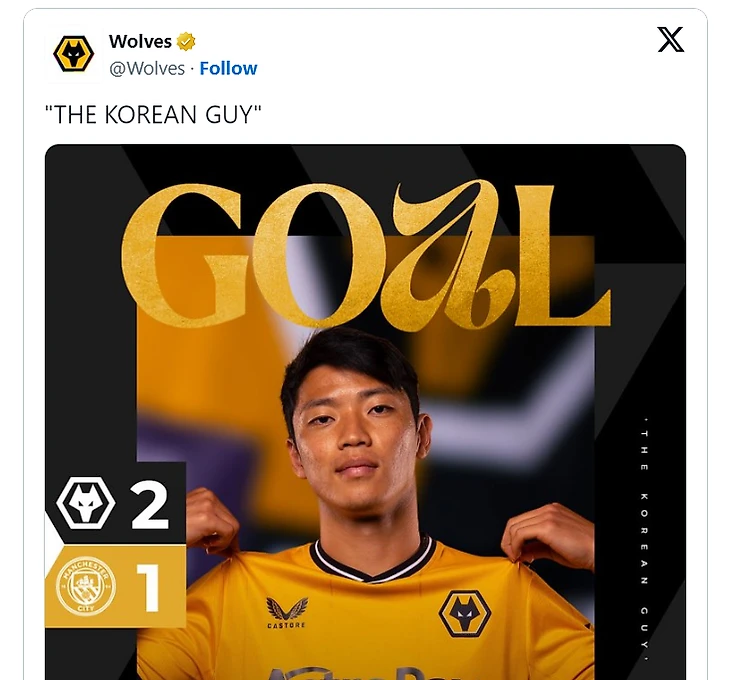Click the Wolves badge on the shirt chest
Viewport: 730px width, 680px height.
pos(465,614)
